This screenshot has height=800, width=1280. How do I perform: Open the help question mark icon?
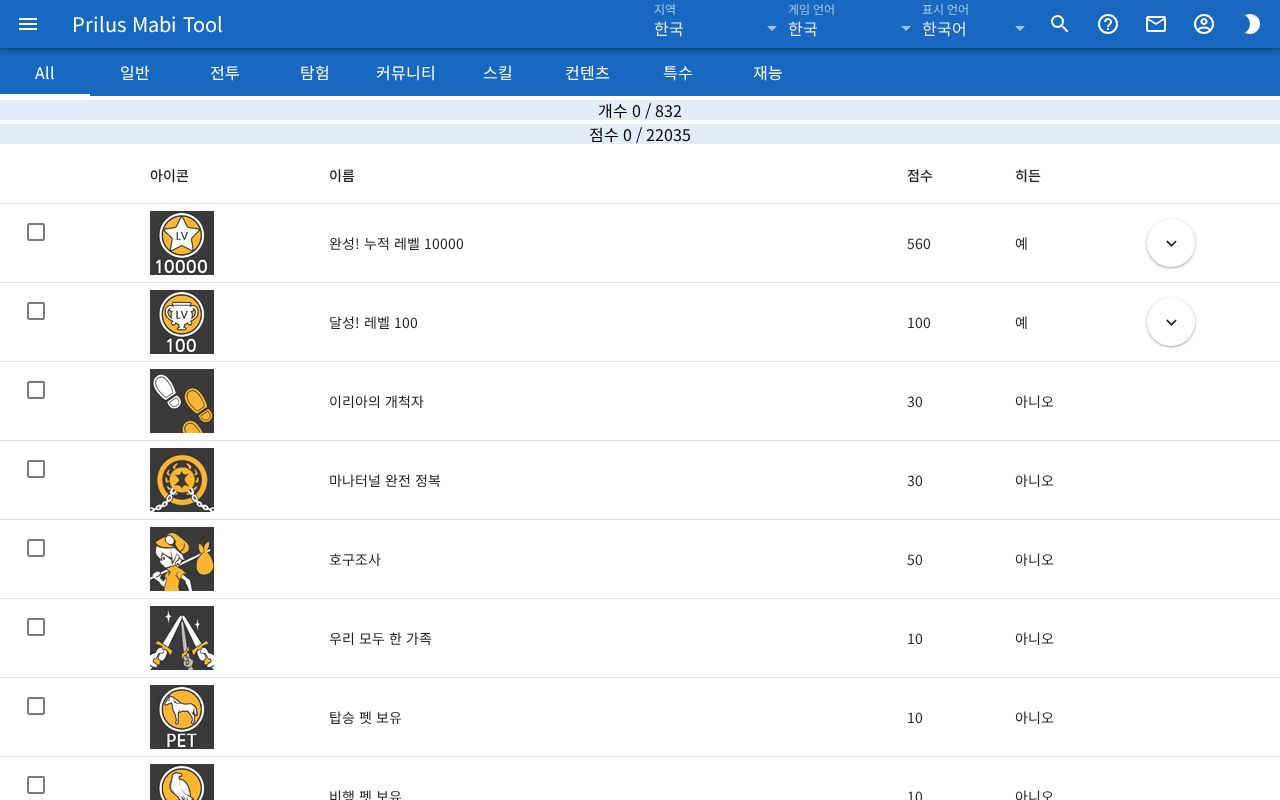(x=1108, y=24)
